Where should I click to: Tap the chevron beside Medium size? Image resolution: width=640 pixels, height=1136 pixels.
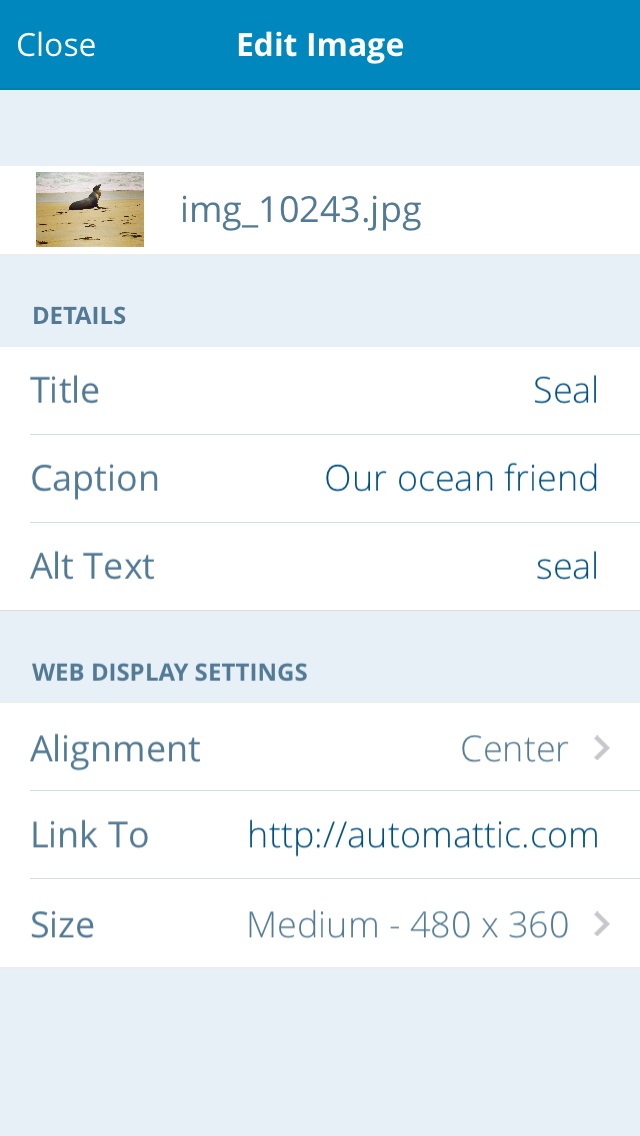(x=602, y=924)
